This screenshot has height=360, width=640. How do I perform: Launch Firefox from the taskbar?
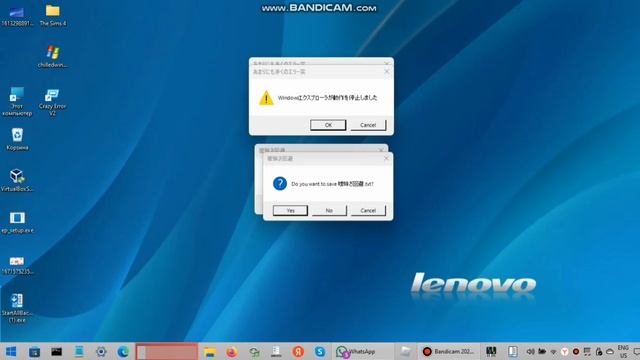tap(232, 351)
